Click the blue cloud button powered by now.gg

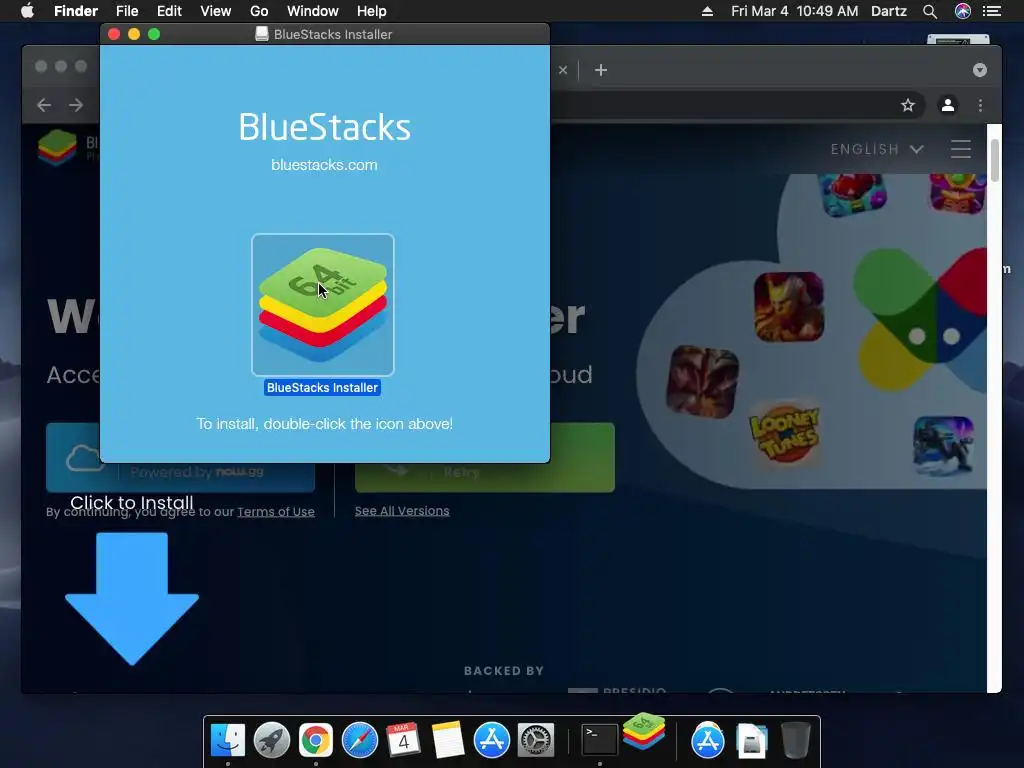point(180,458)
